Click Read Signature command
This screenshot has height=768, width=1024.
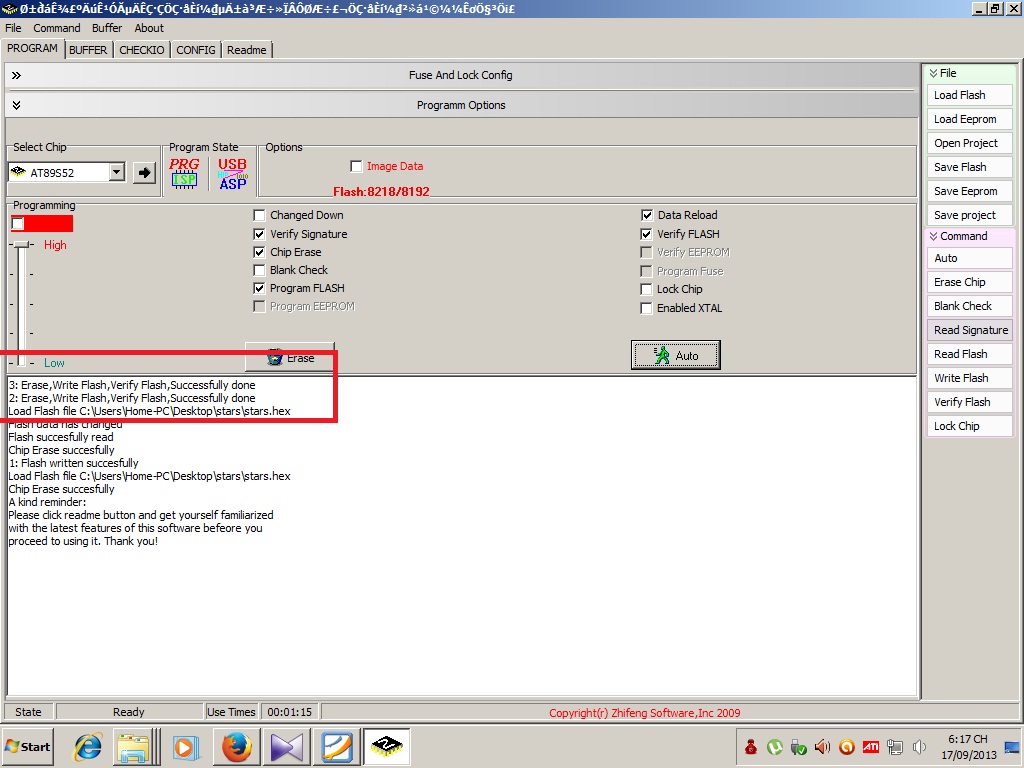click(969, 330)
